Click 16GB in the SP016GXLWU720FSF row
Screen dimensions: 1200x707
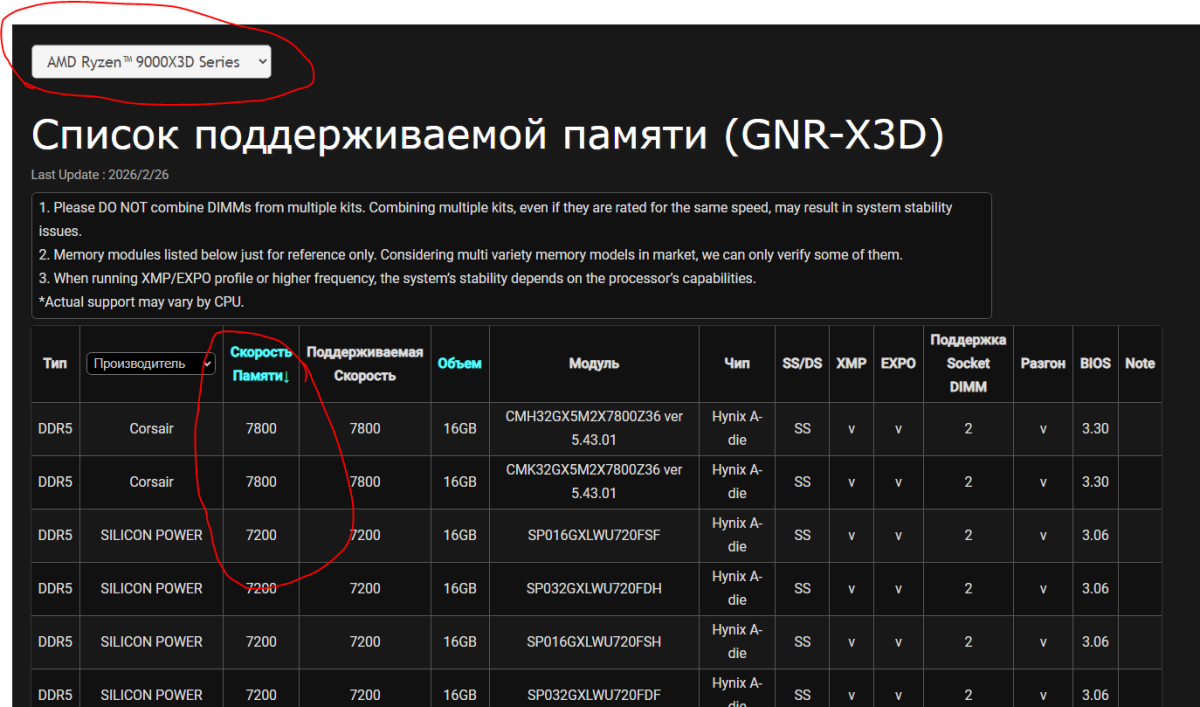coord(460,535)
